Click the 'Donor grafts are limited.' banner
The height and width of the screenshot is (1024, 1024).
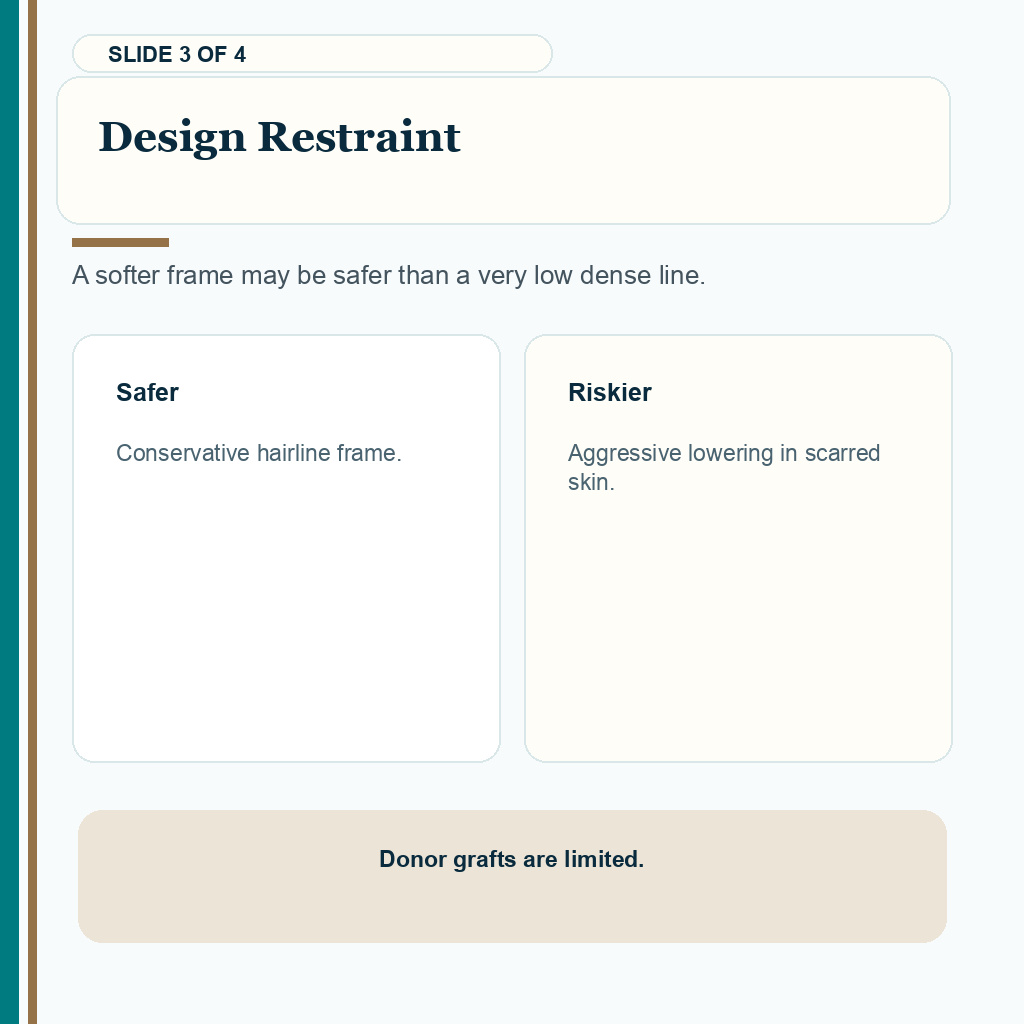coord(512,876)
